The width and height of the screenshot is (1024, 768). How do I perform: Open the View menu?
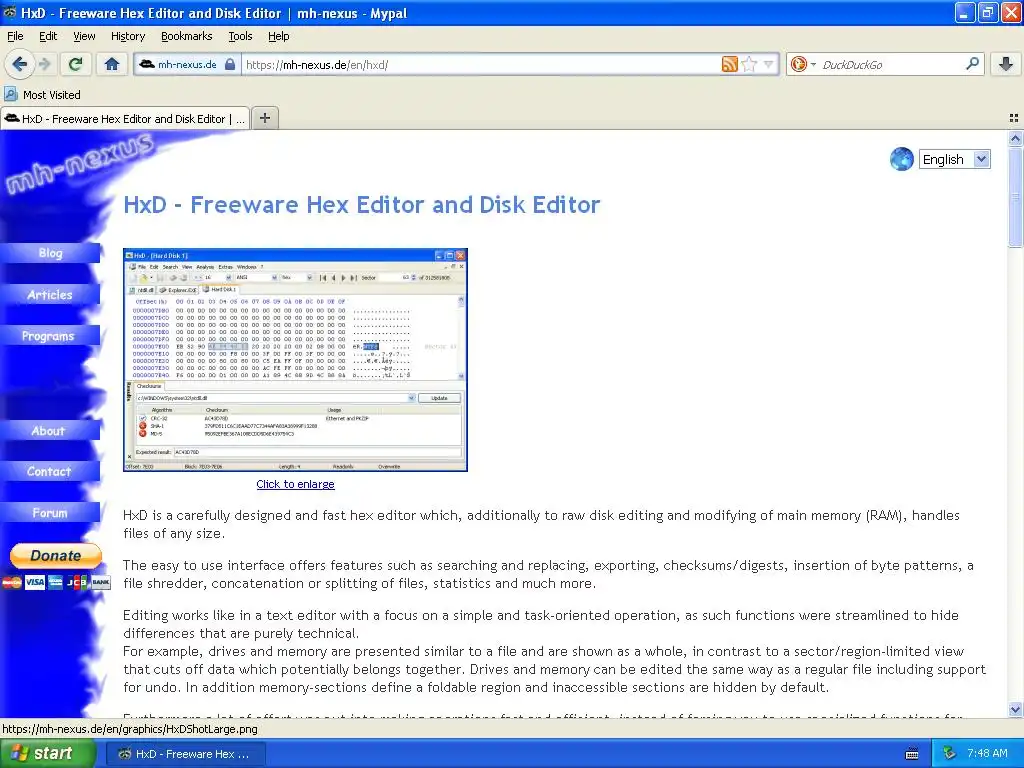tap(84, 36)
